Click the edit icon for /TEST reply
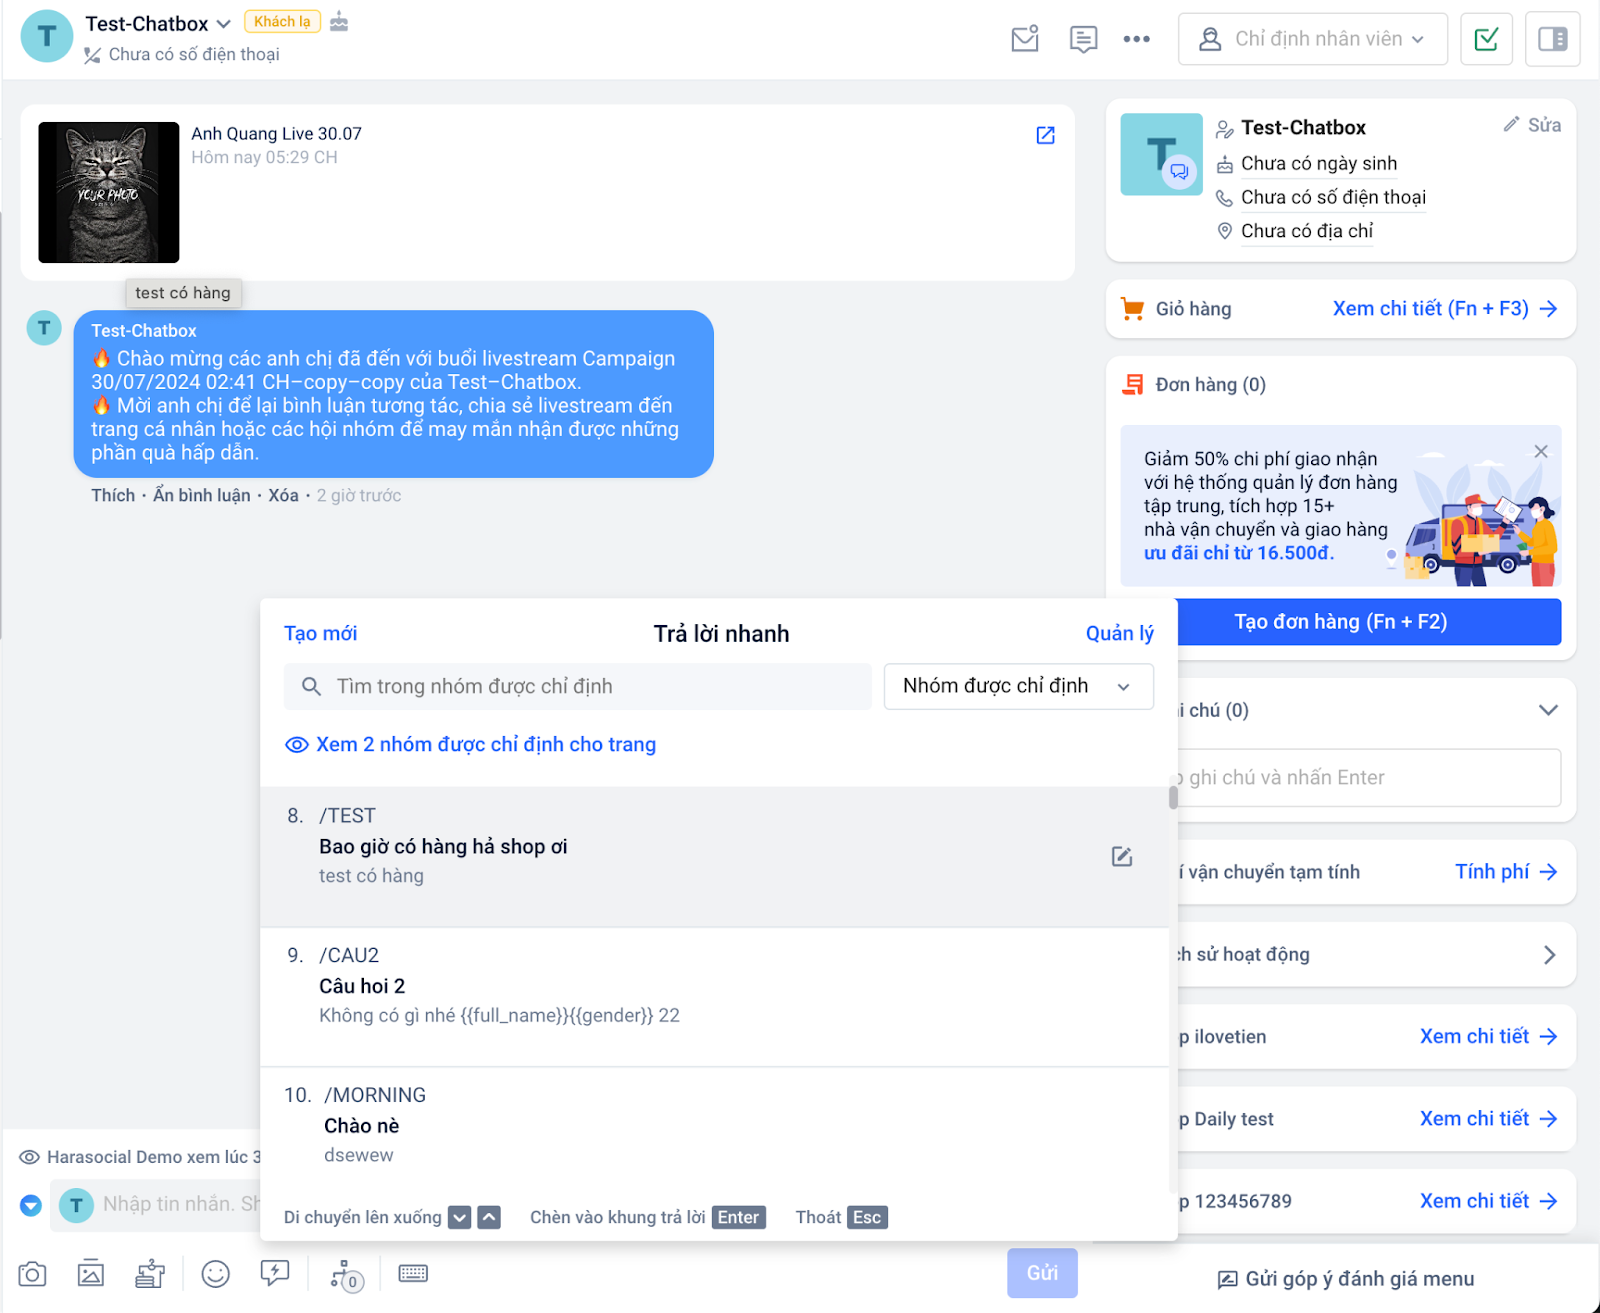 point(1122,857)
